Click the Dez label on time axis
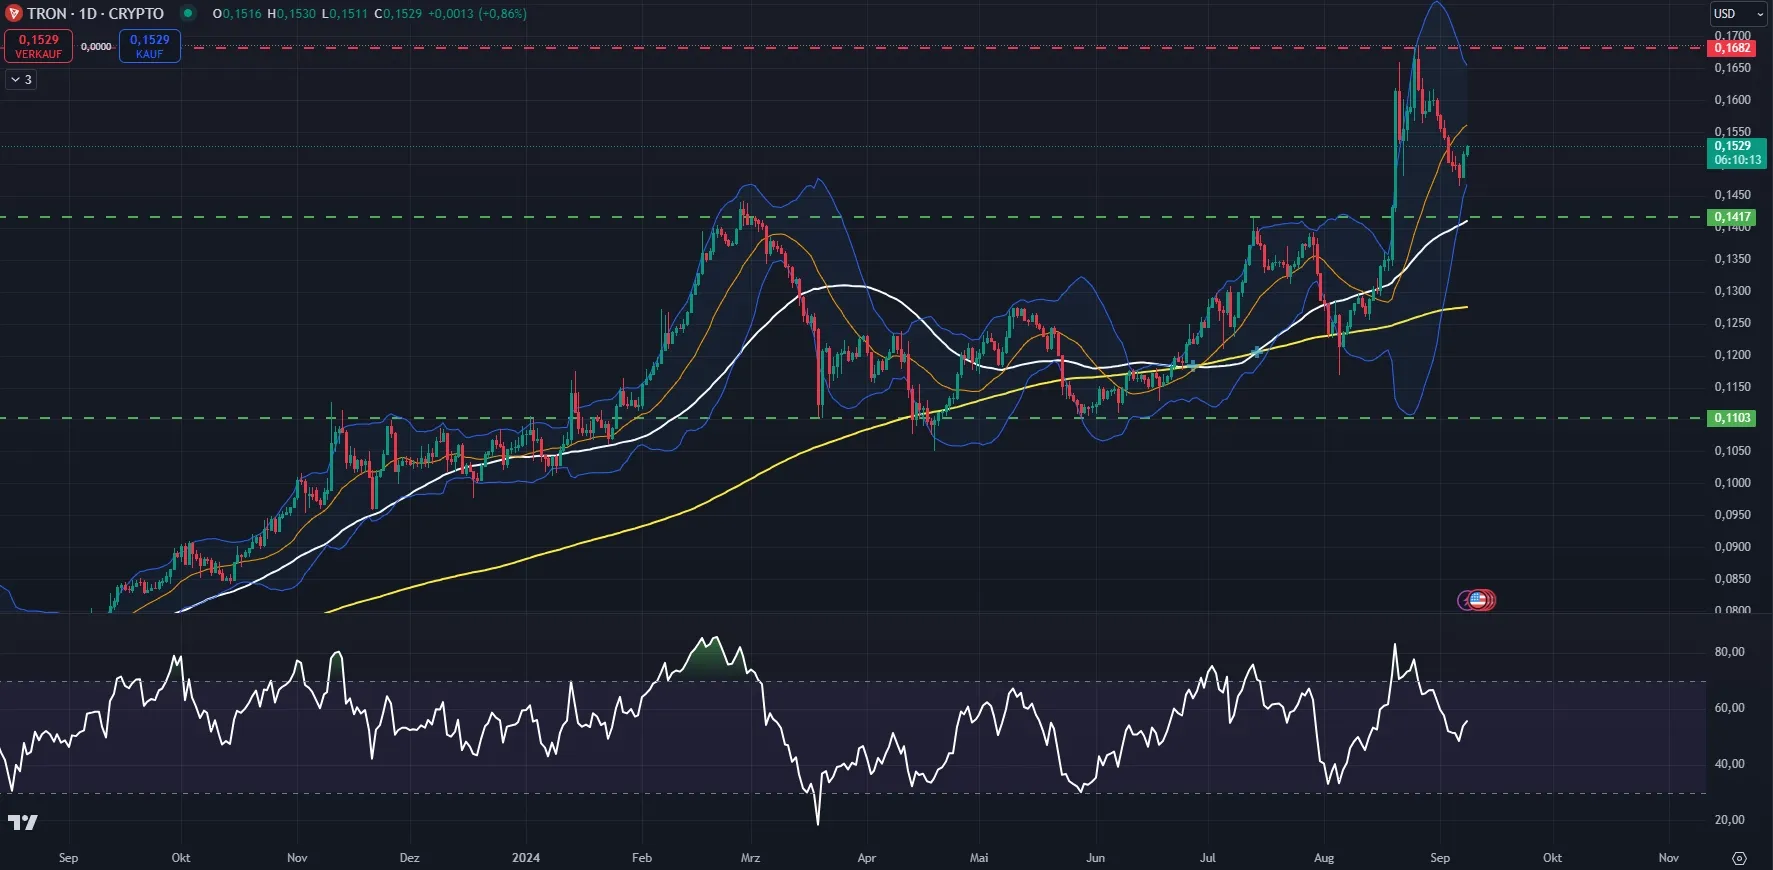 pyautogui.click(x=409, y=858)
